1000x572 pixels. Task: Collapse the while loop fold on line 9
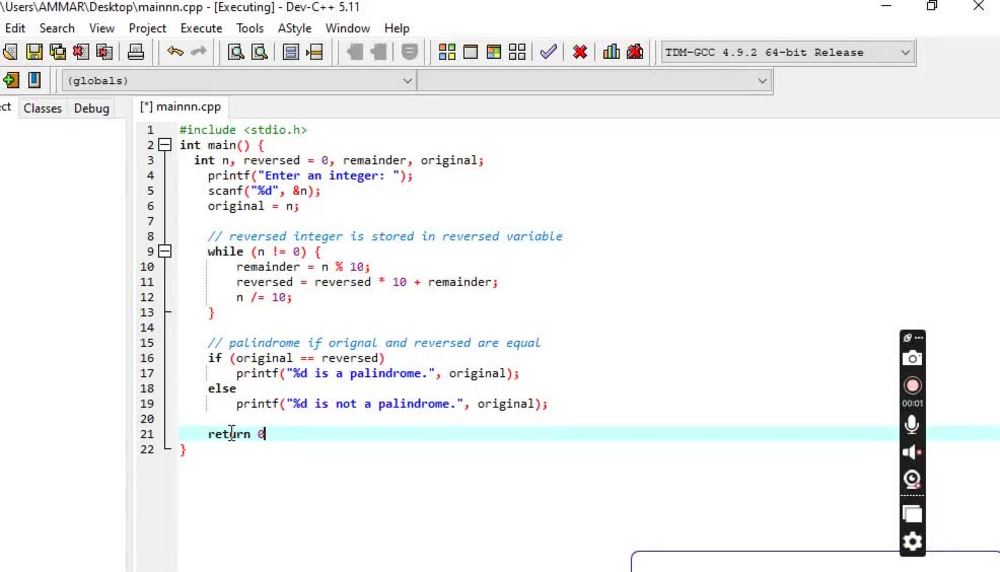[165, 251]
